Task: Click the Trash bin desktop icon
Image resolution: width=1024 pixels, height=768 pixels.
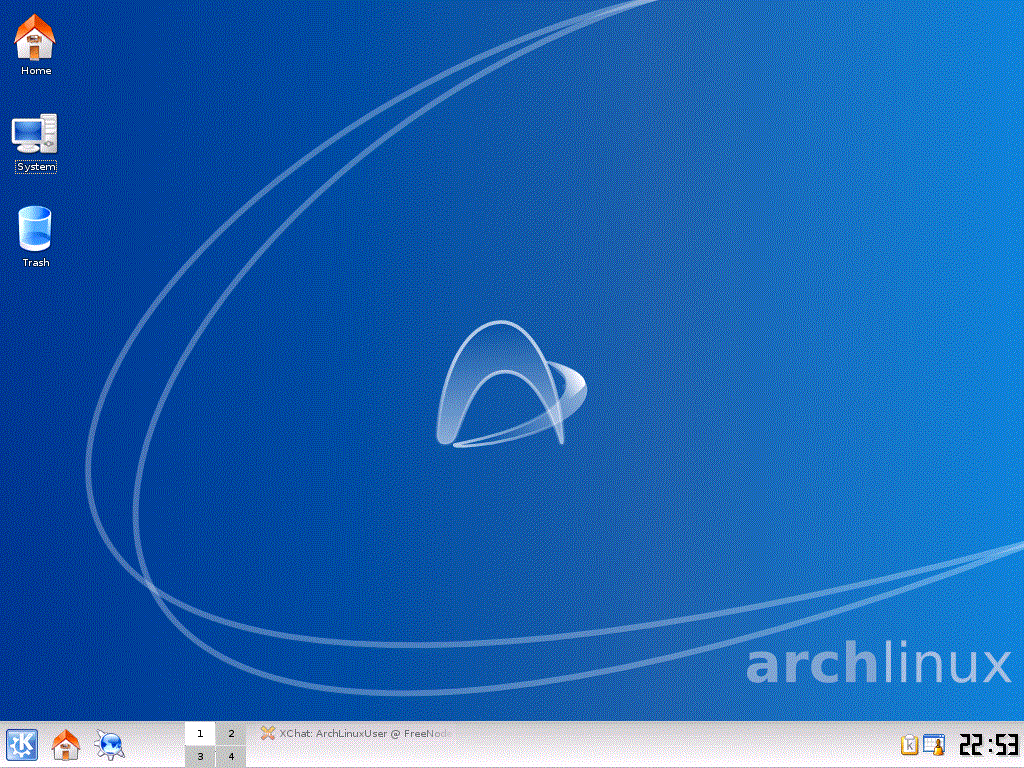Action: point(35,229)
